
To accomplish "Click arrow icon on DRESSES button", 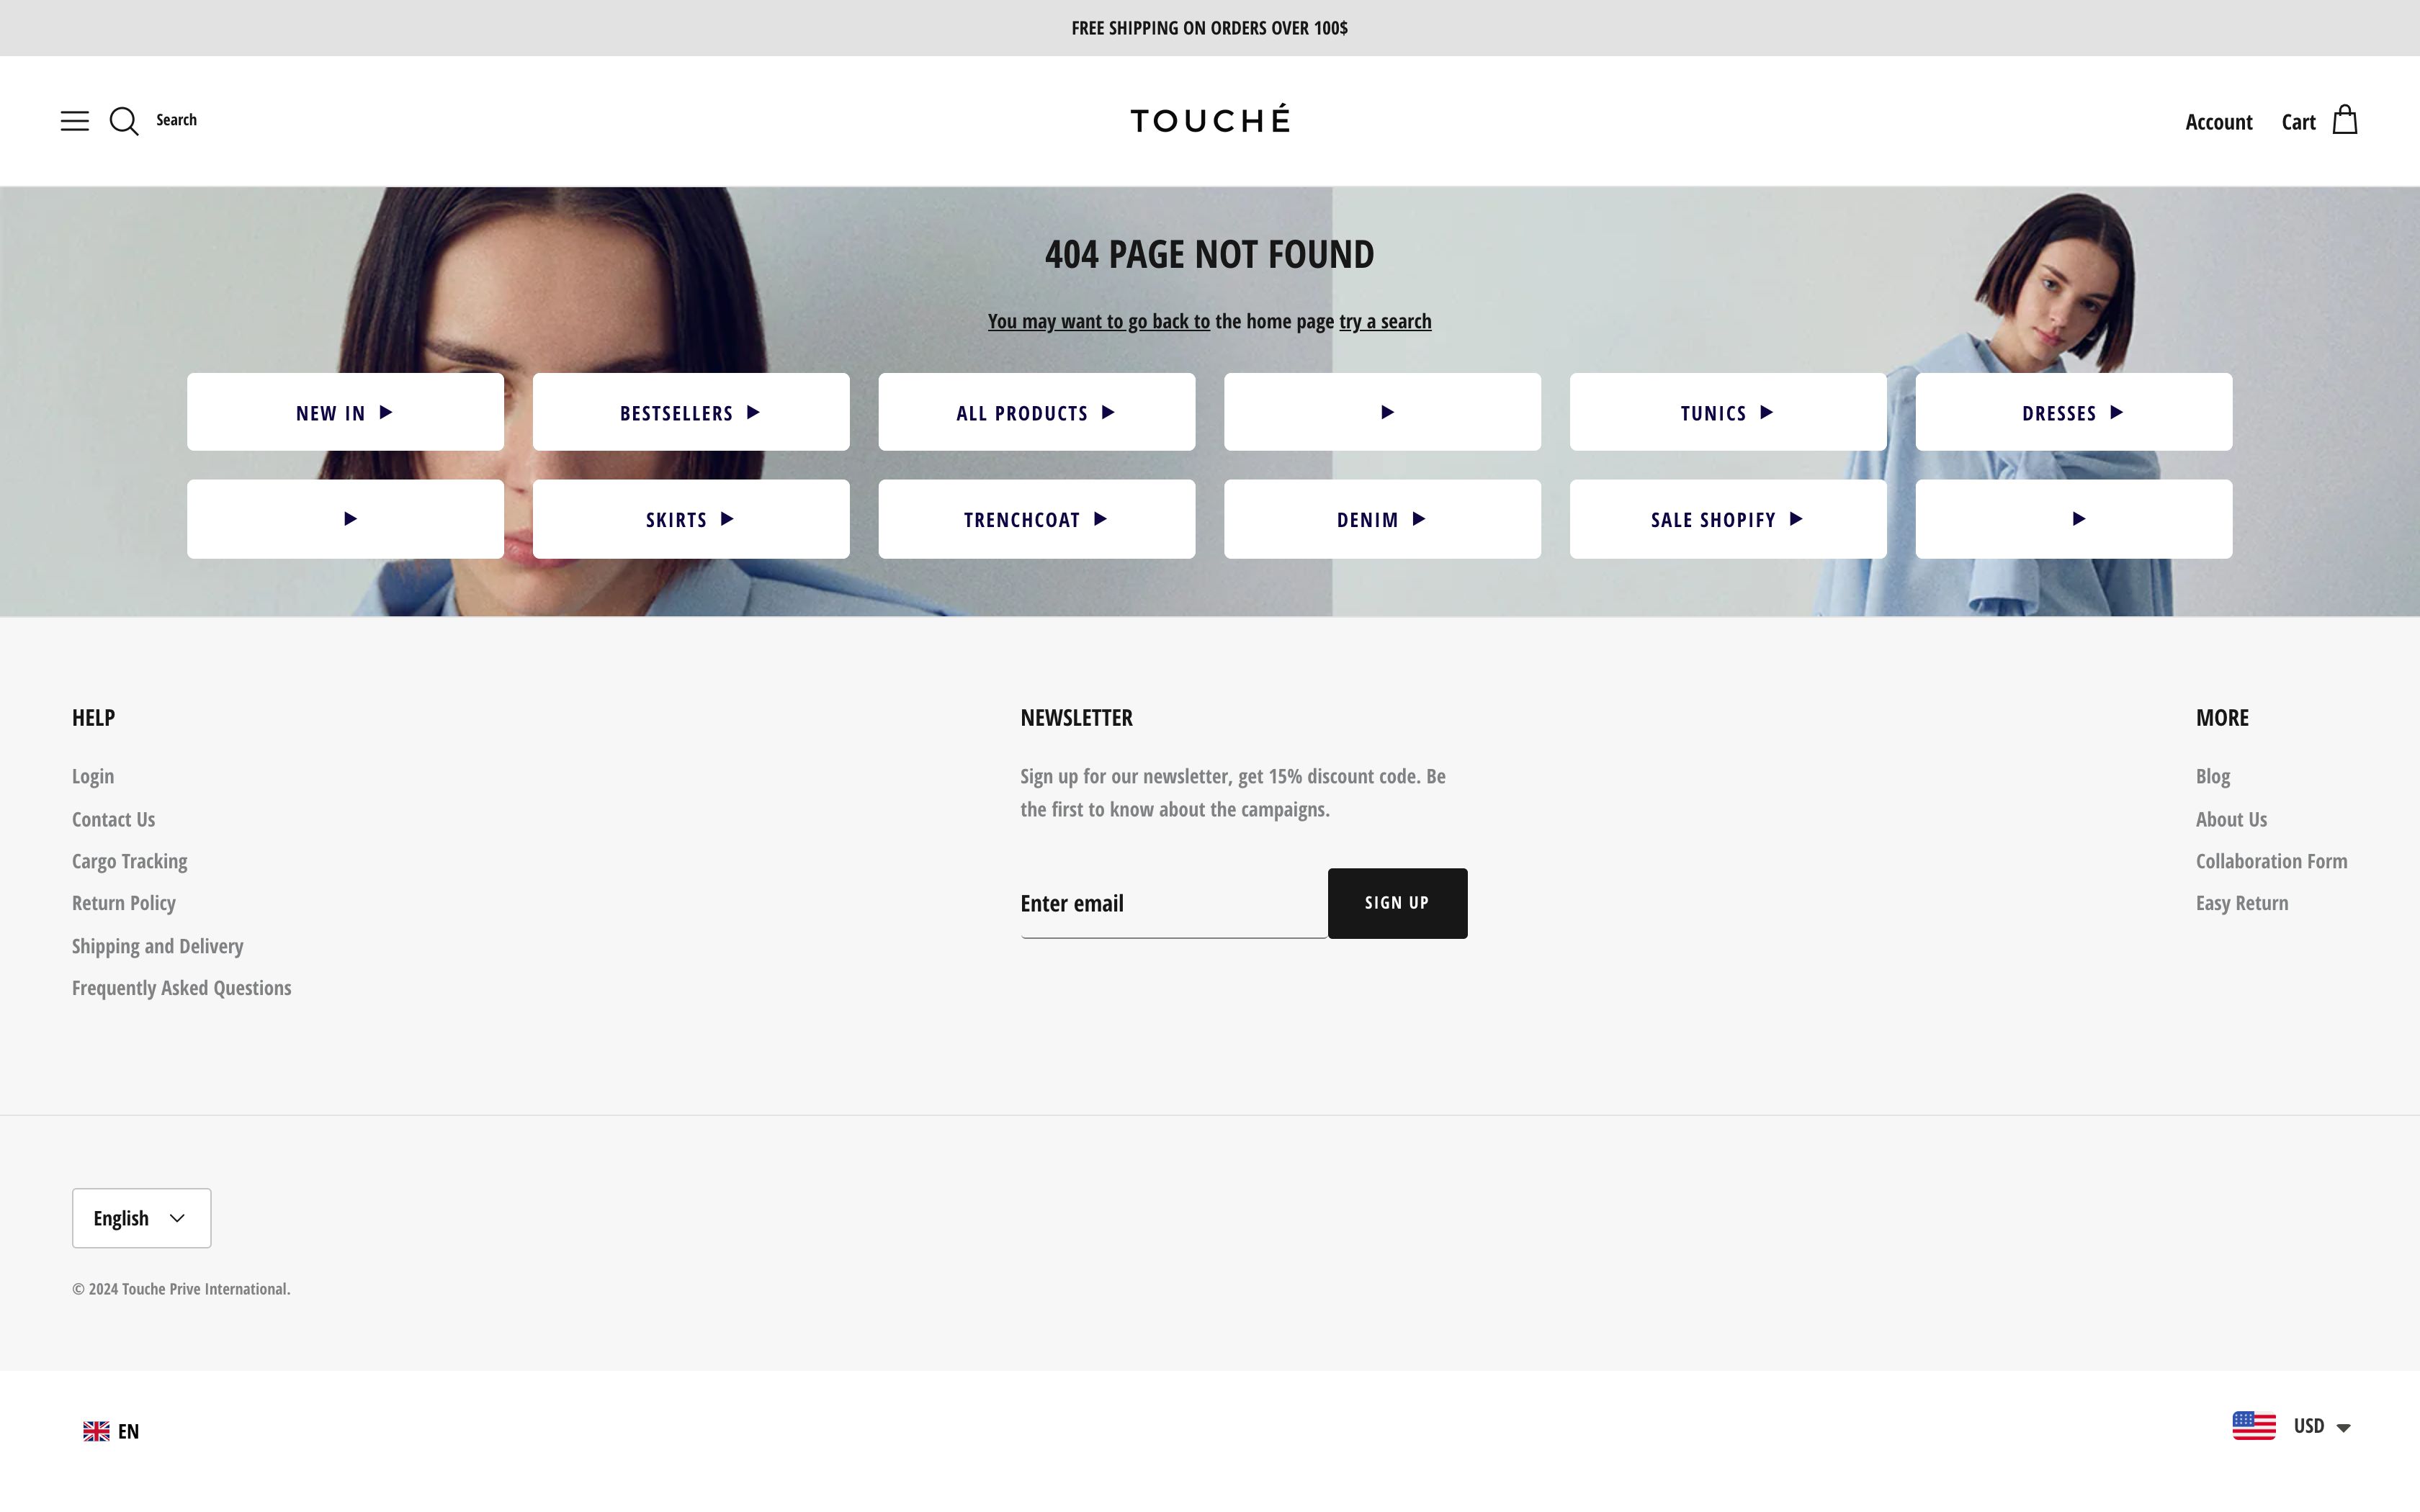I will point(2116,412).
